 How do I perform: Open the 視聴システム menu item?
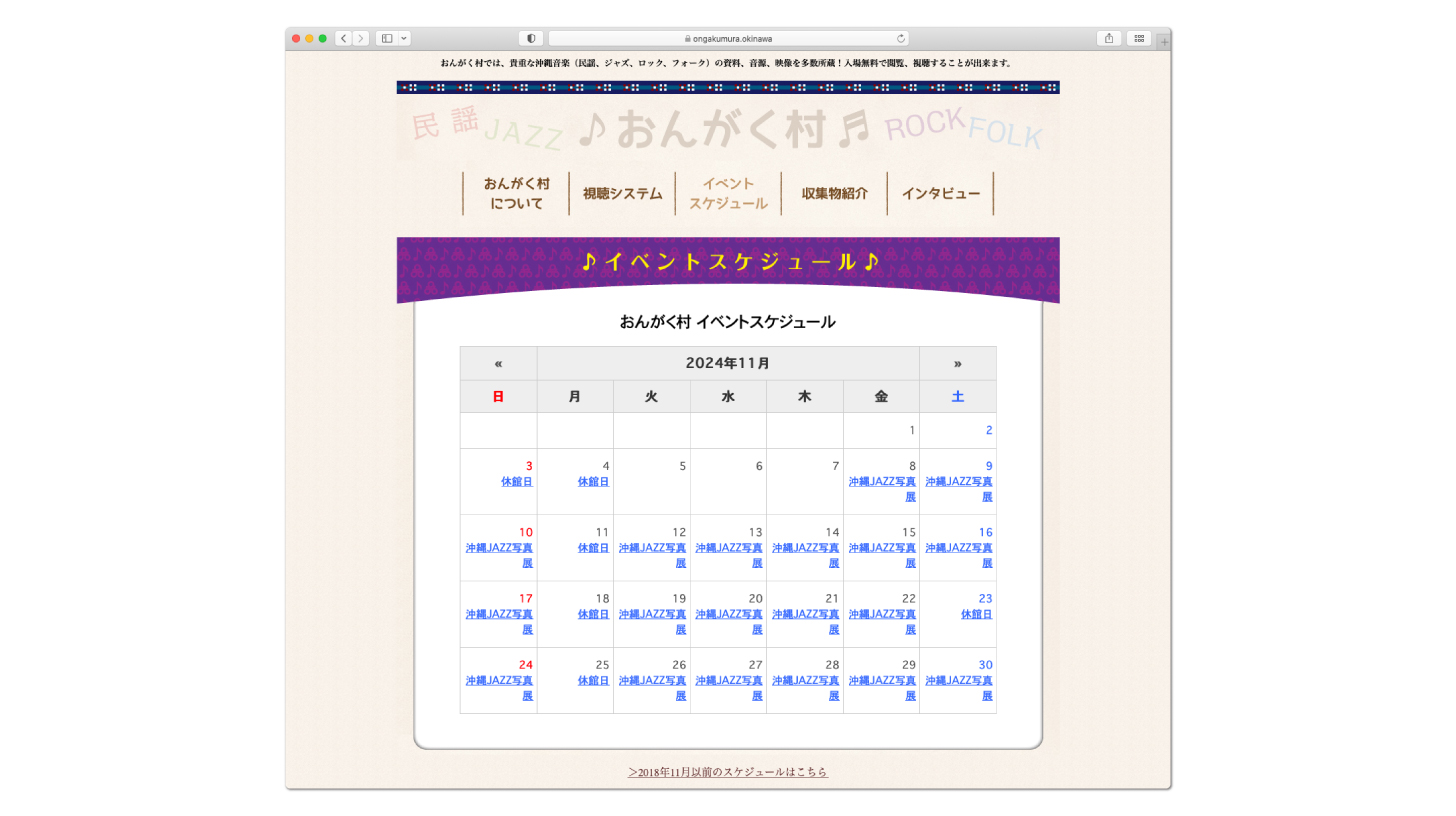point(622,194)
